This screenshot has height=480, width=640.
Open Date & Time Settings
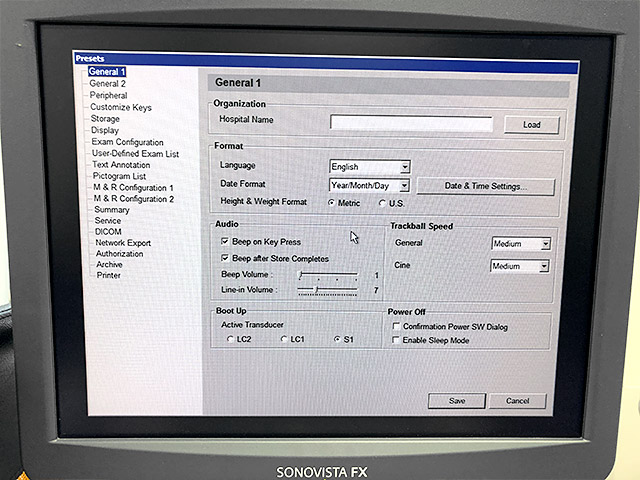pos(485,187)
